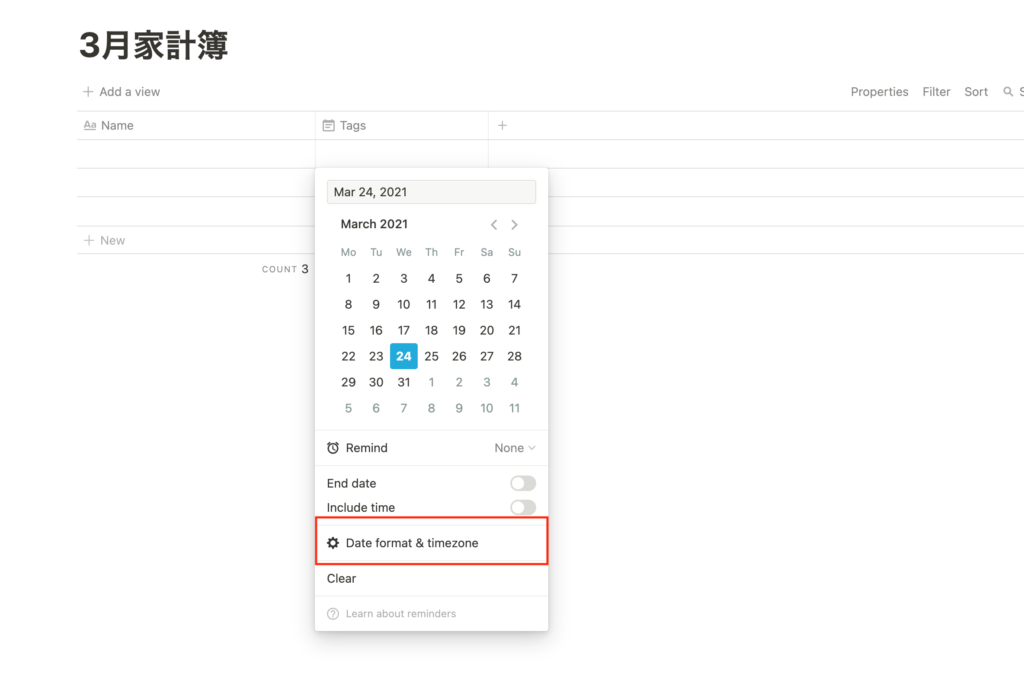This screenshot has width=1024, height=689.
Task: Click the COUNT 3 summary
Action: pos(285,269)
